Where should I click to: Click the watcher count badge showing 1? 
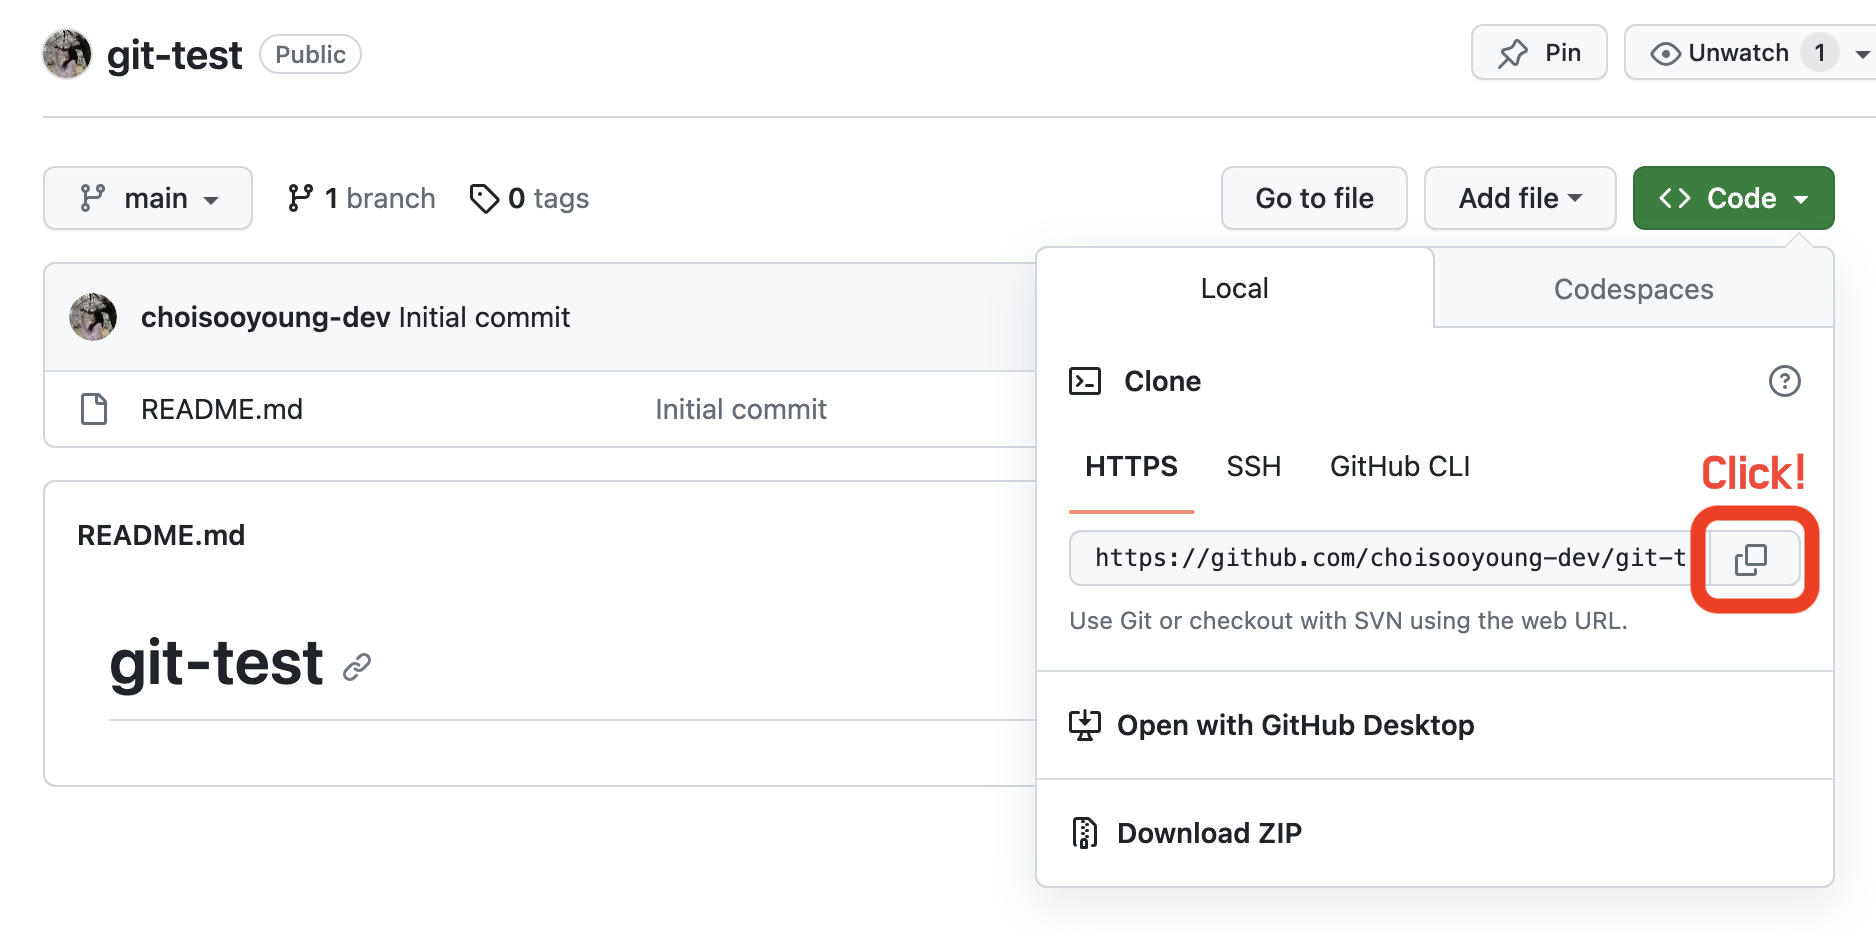point(1820,53)
